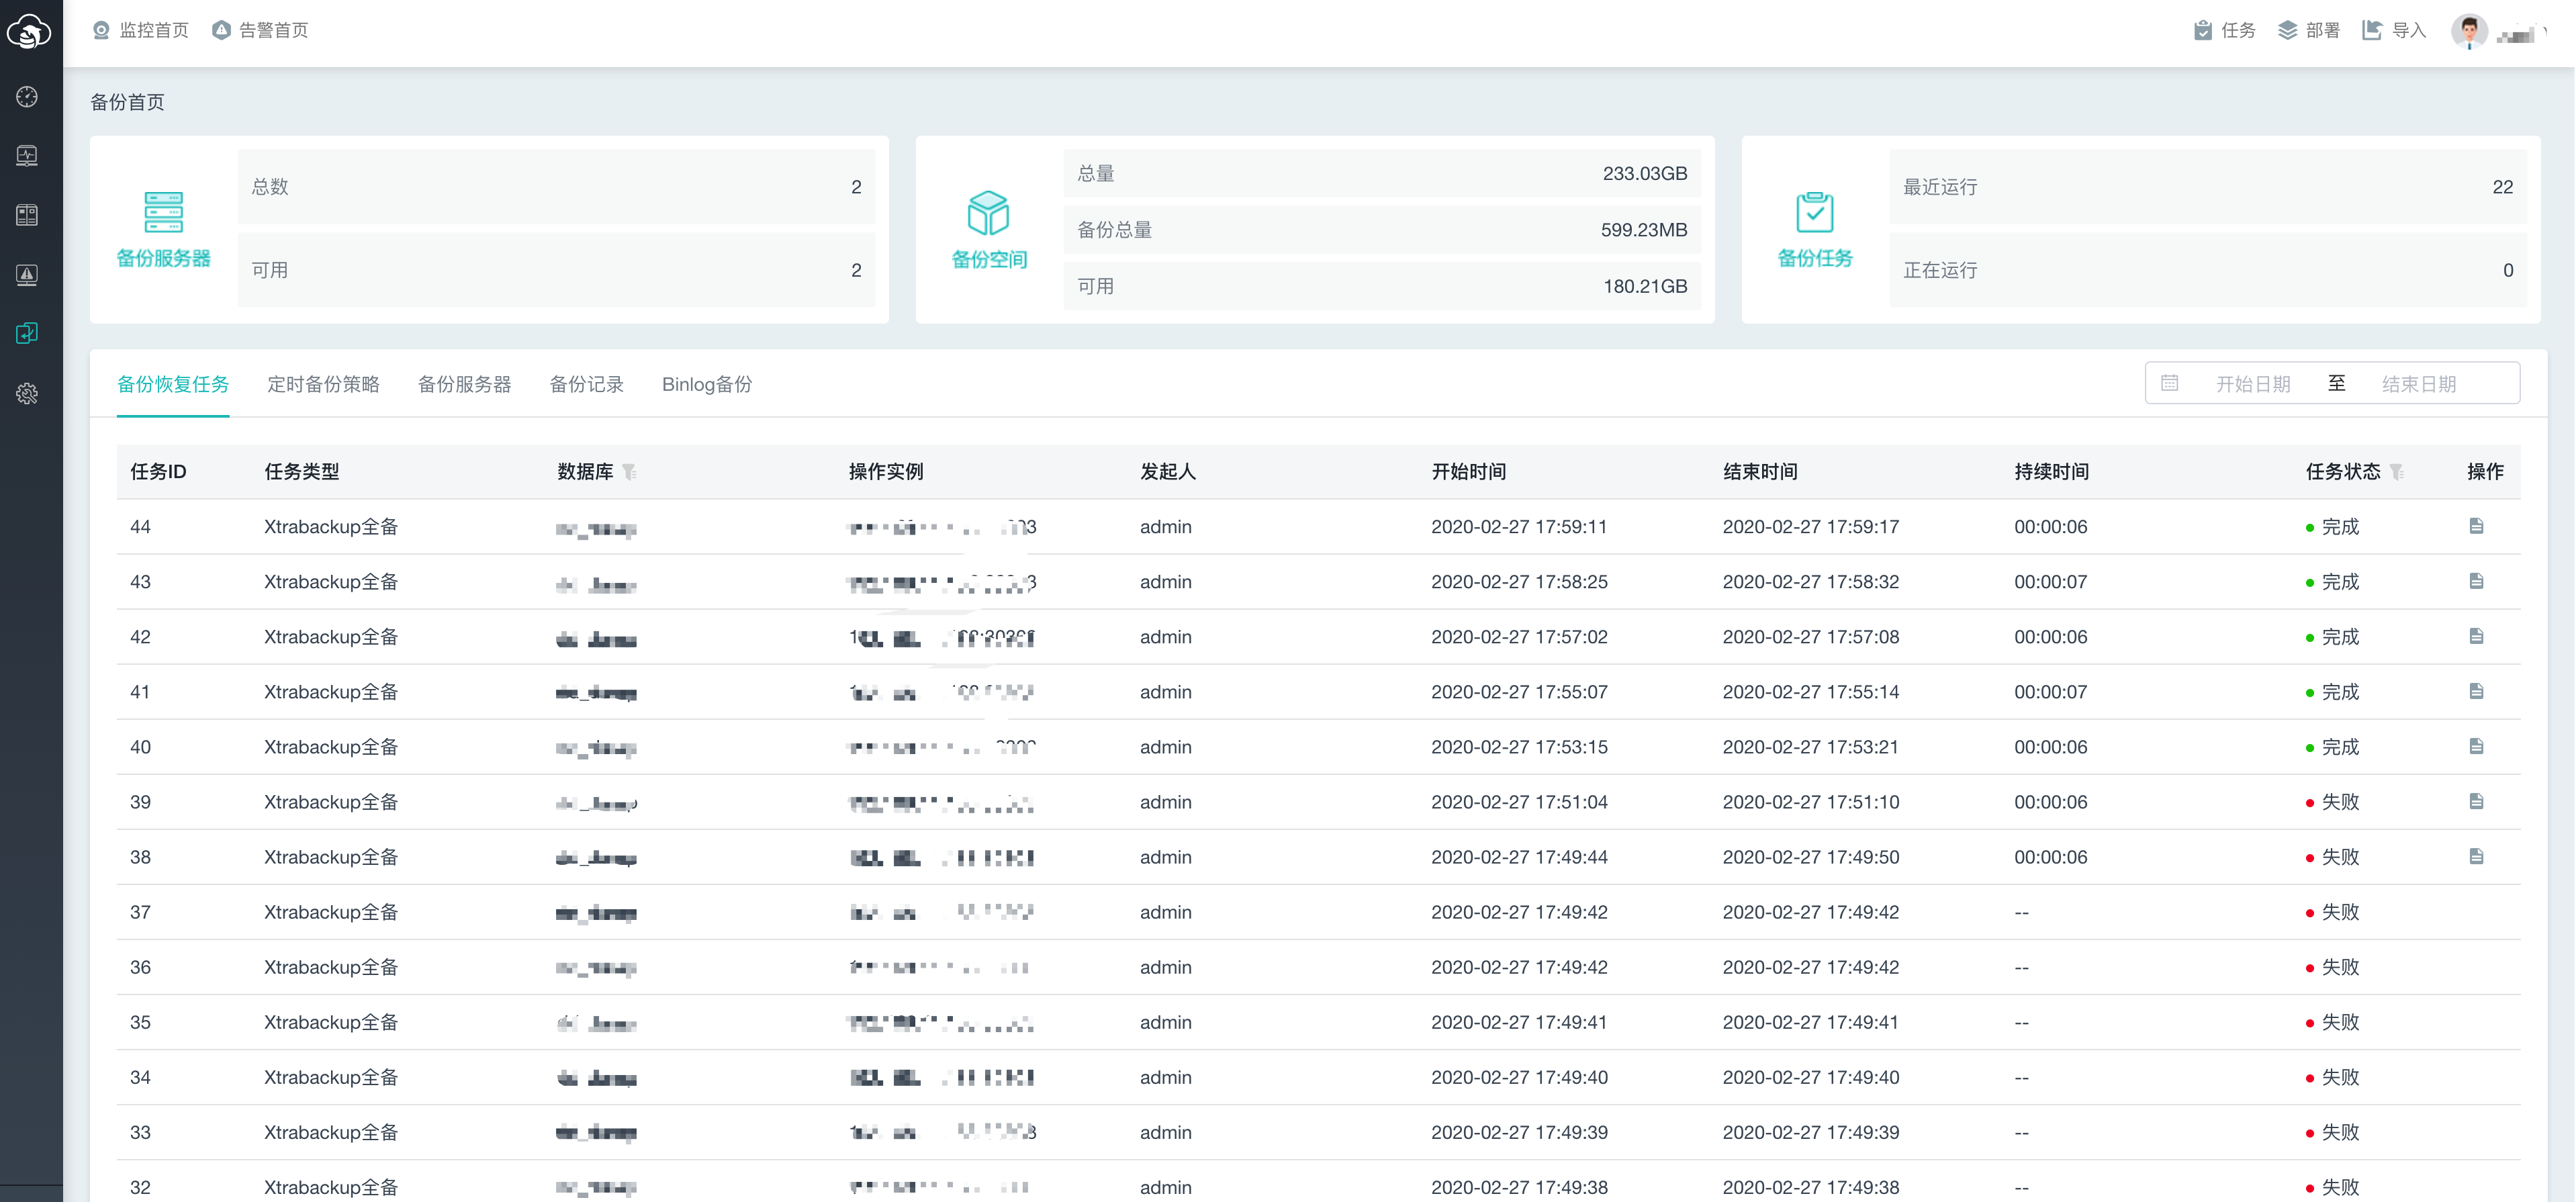Open the alert monitor icon in sidebar
This screenshot has width=2576, height=1202.
pyautogui.click(x=28, y=275)
